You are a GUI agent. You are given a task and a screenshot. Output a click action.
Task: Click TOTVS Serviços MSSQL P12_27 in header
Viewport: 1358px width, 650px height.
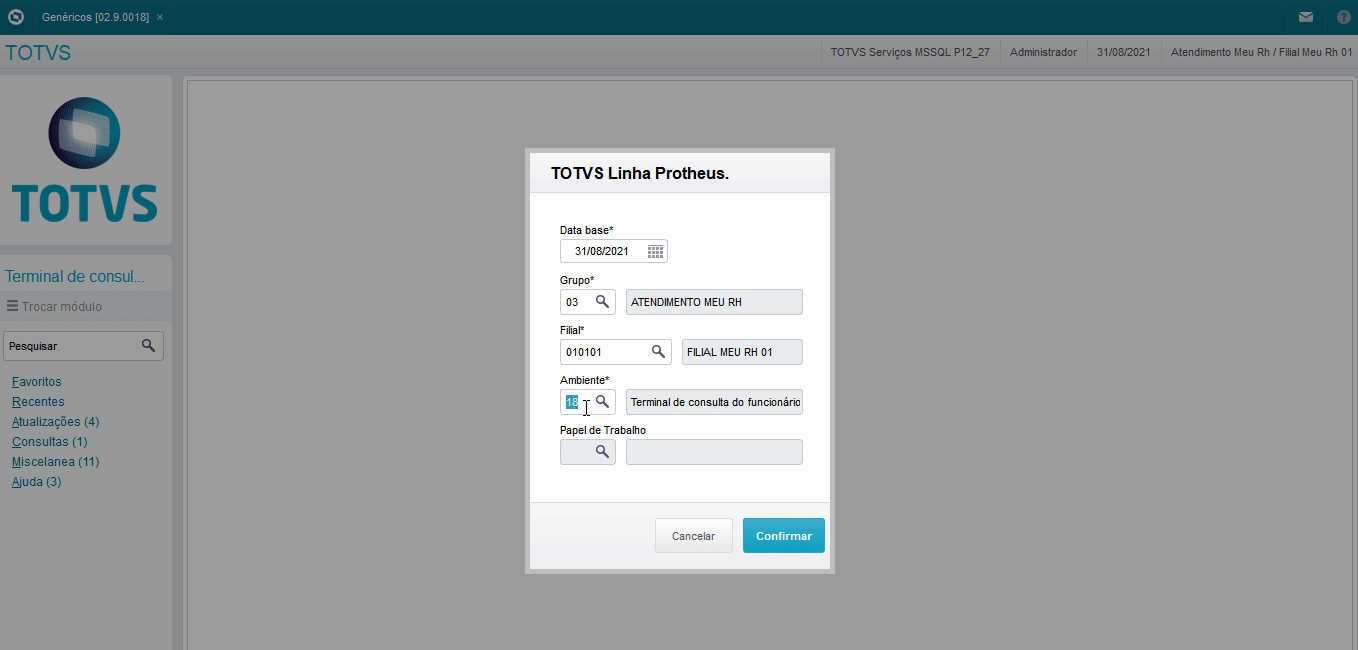tap(910, 52)
